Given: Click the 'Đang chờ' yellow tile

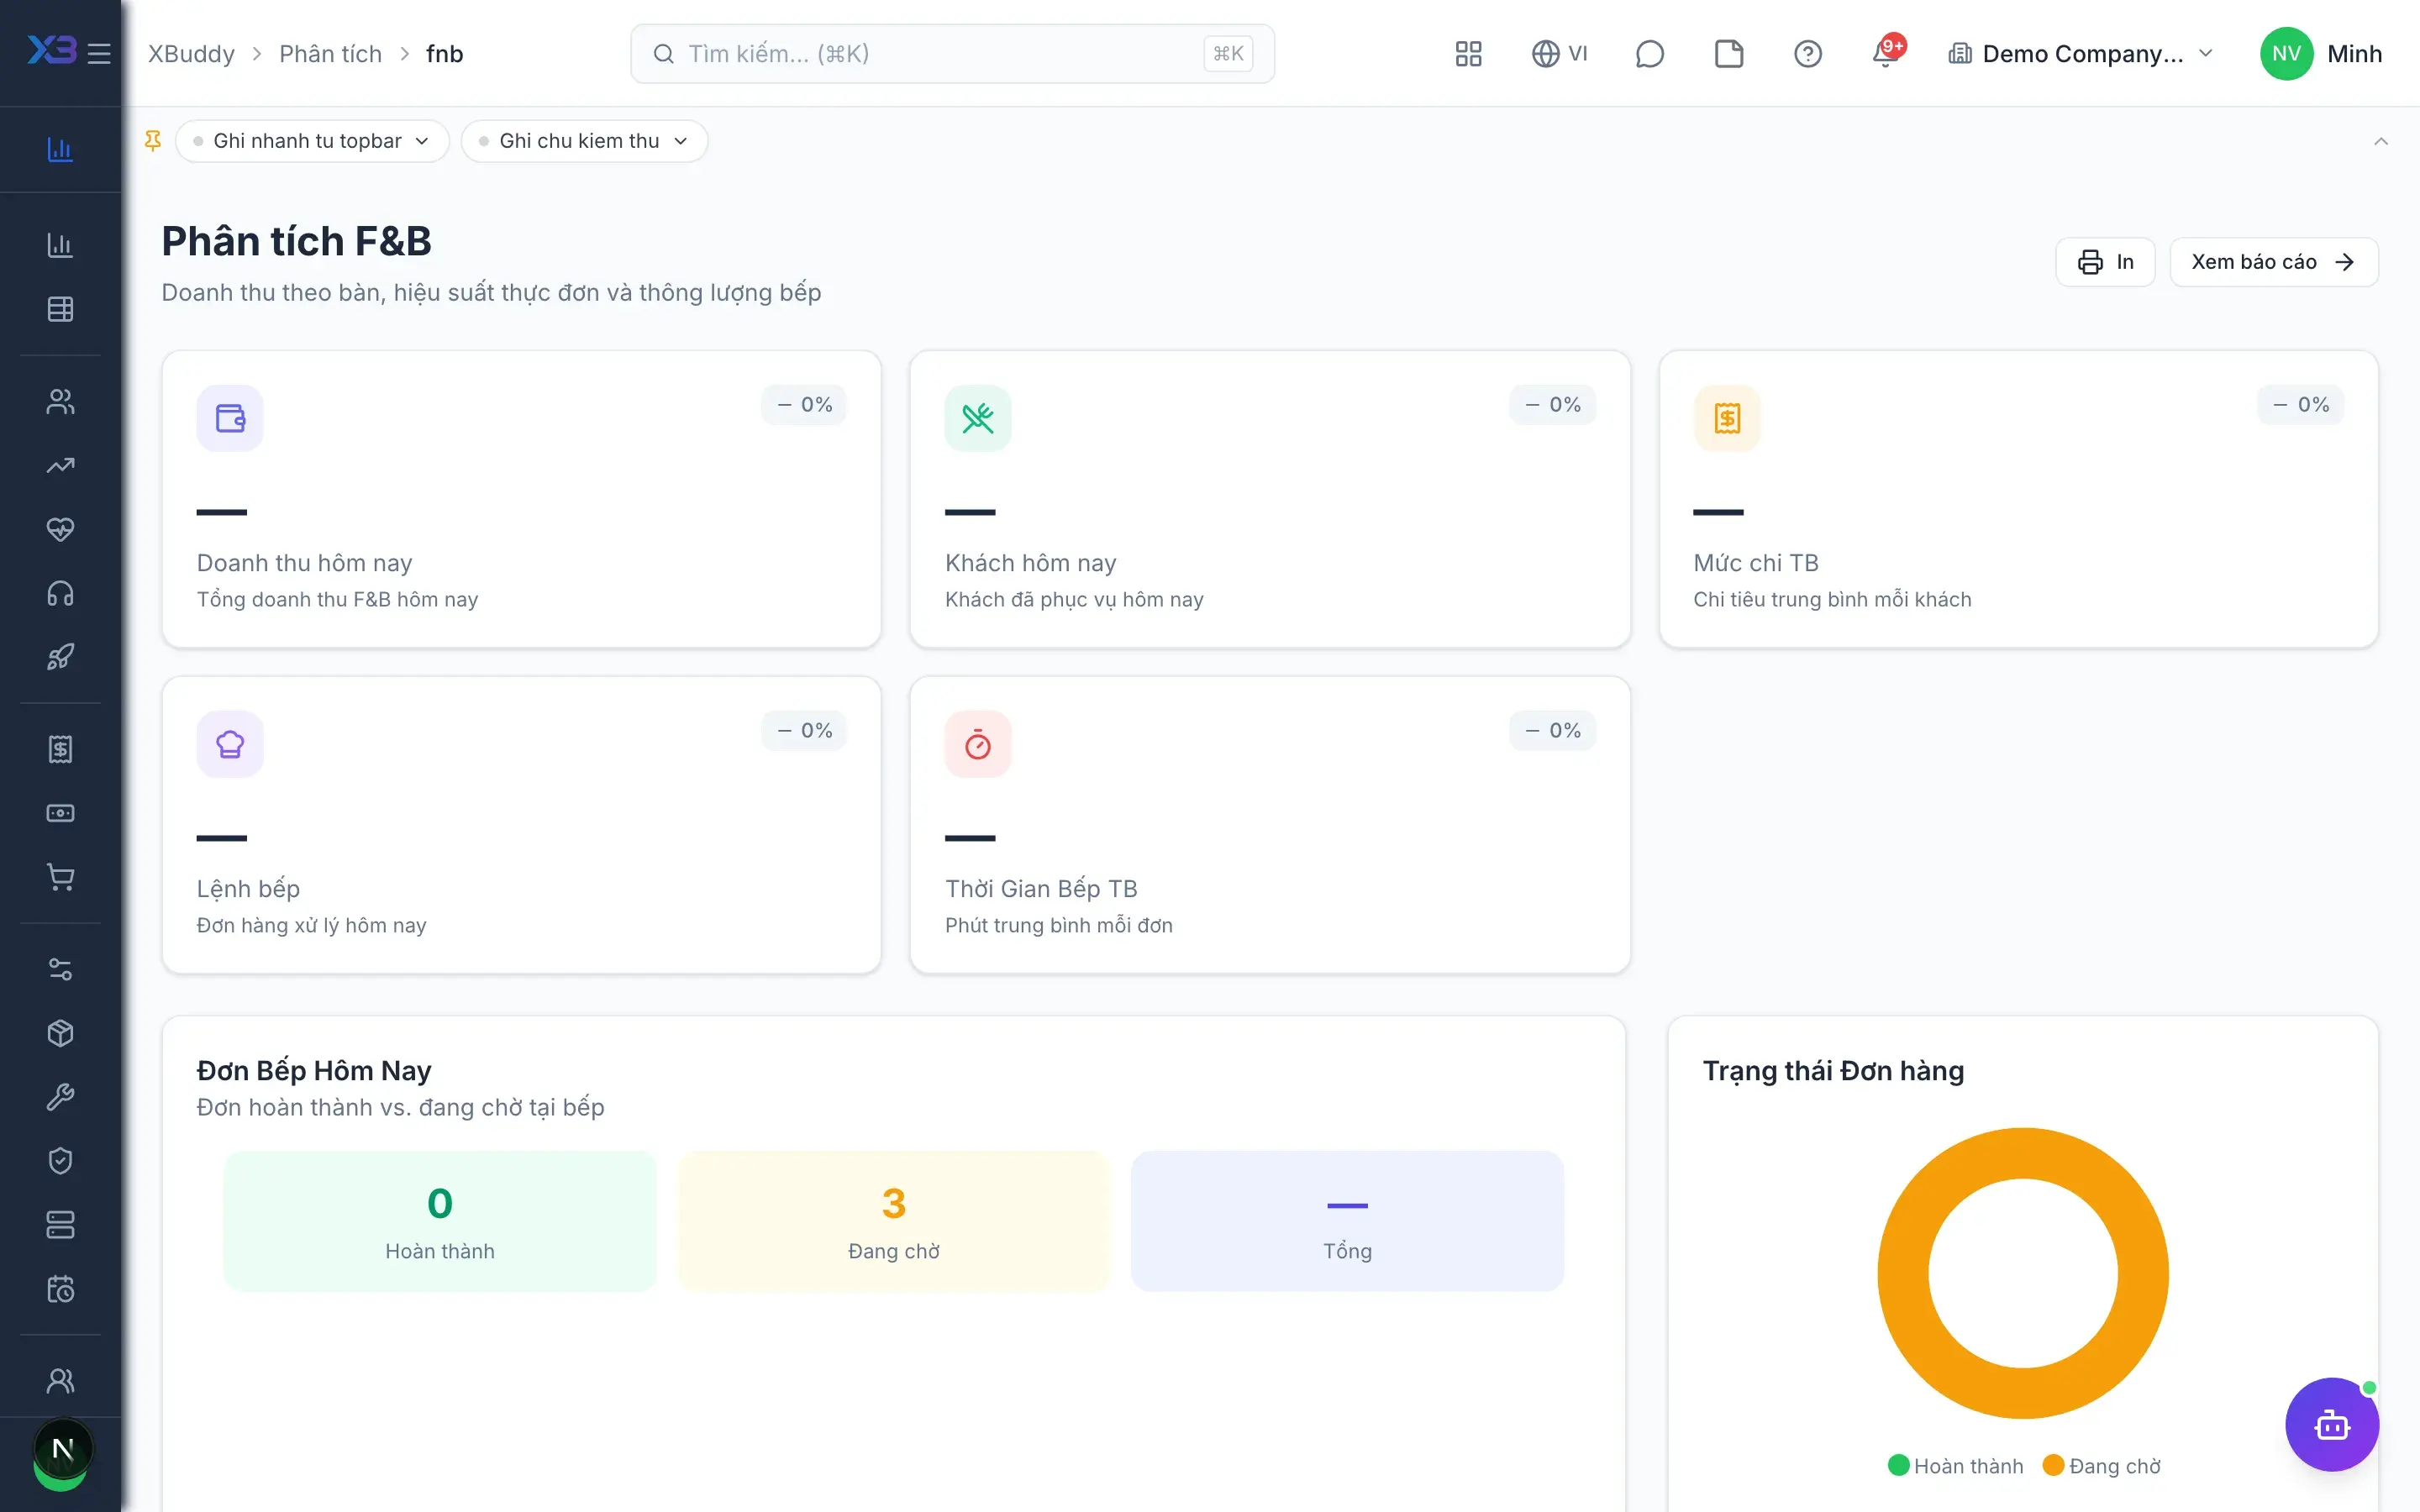Looking at the screenshot, I should (x=893, y=1221).
